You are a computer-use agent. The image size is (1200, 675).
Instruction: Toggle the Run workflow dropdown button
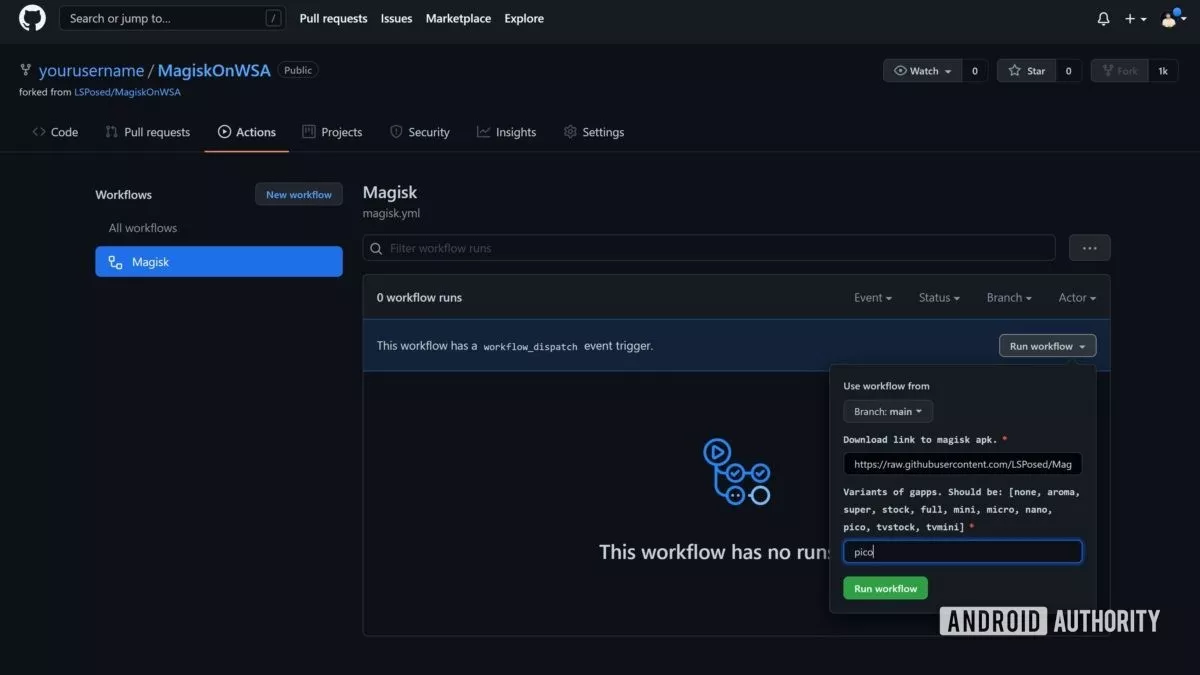pos(1047,346)
